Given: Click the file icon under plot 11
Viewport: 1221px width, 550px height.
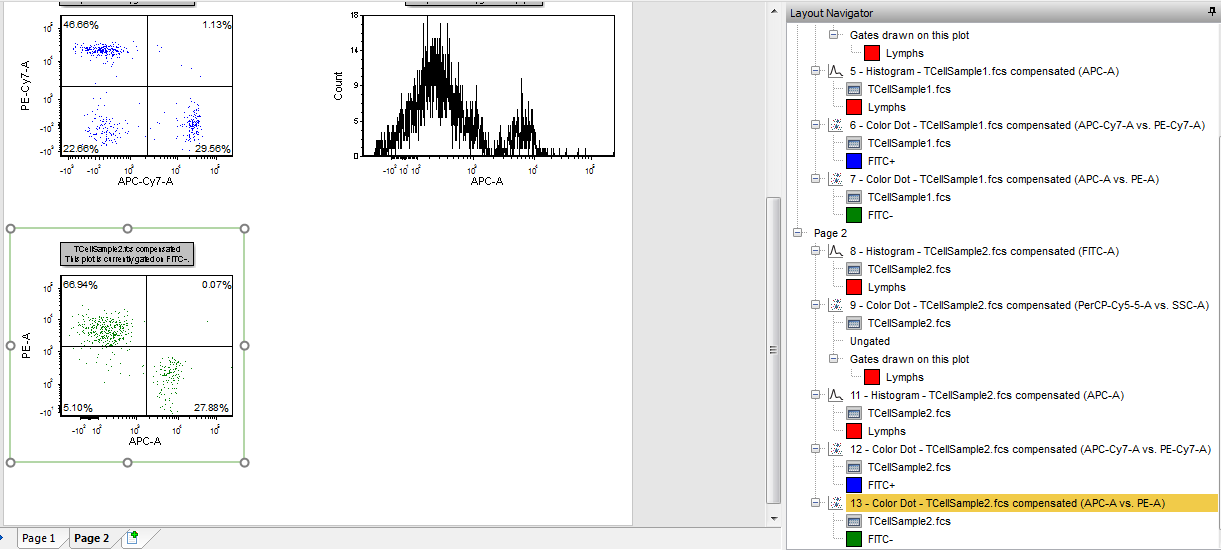Looking at the screenshot, I should (854, 413).
